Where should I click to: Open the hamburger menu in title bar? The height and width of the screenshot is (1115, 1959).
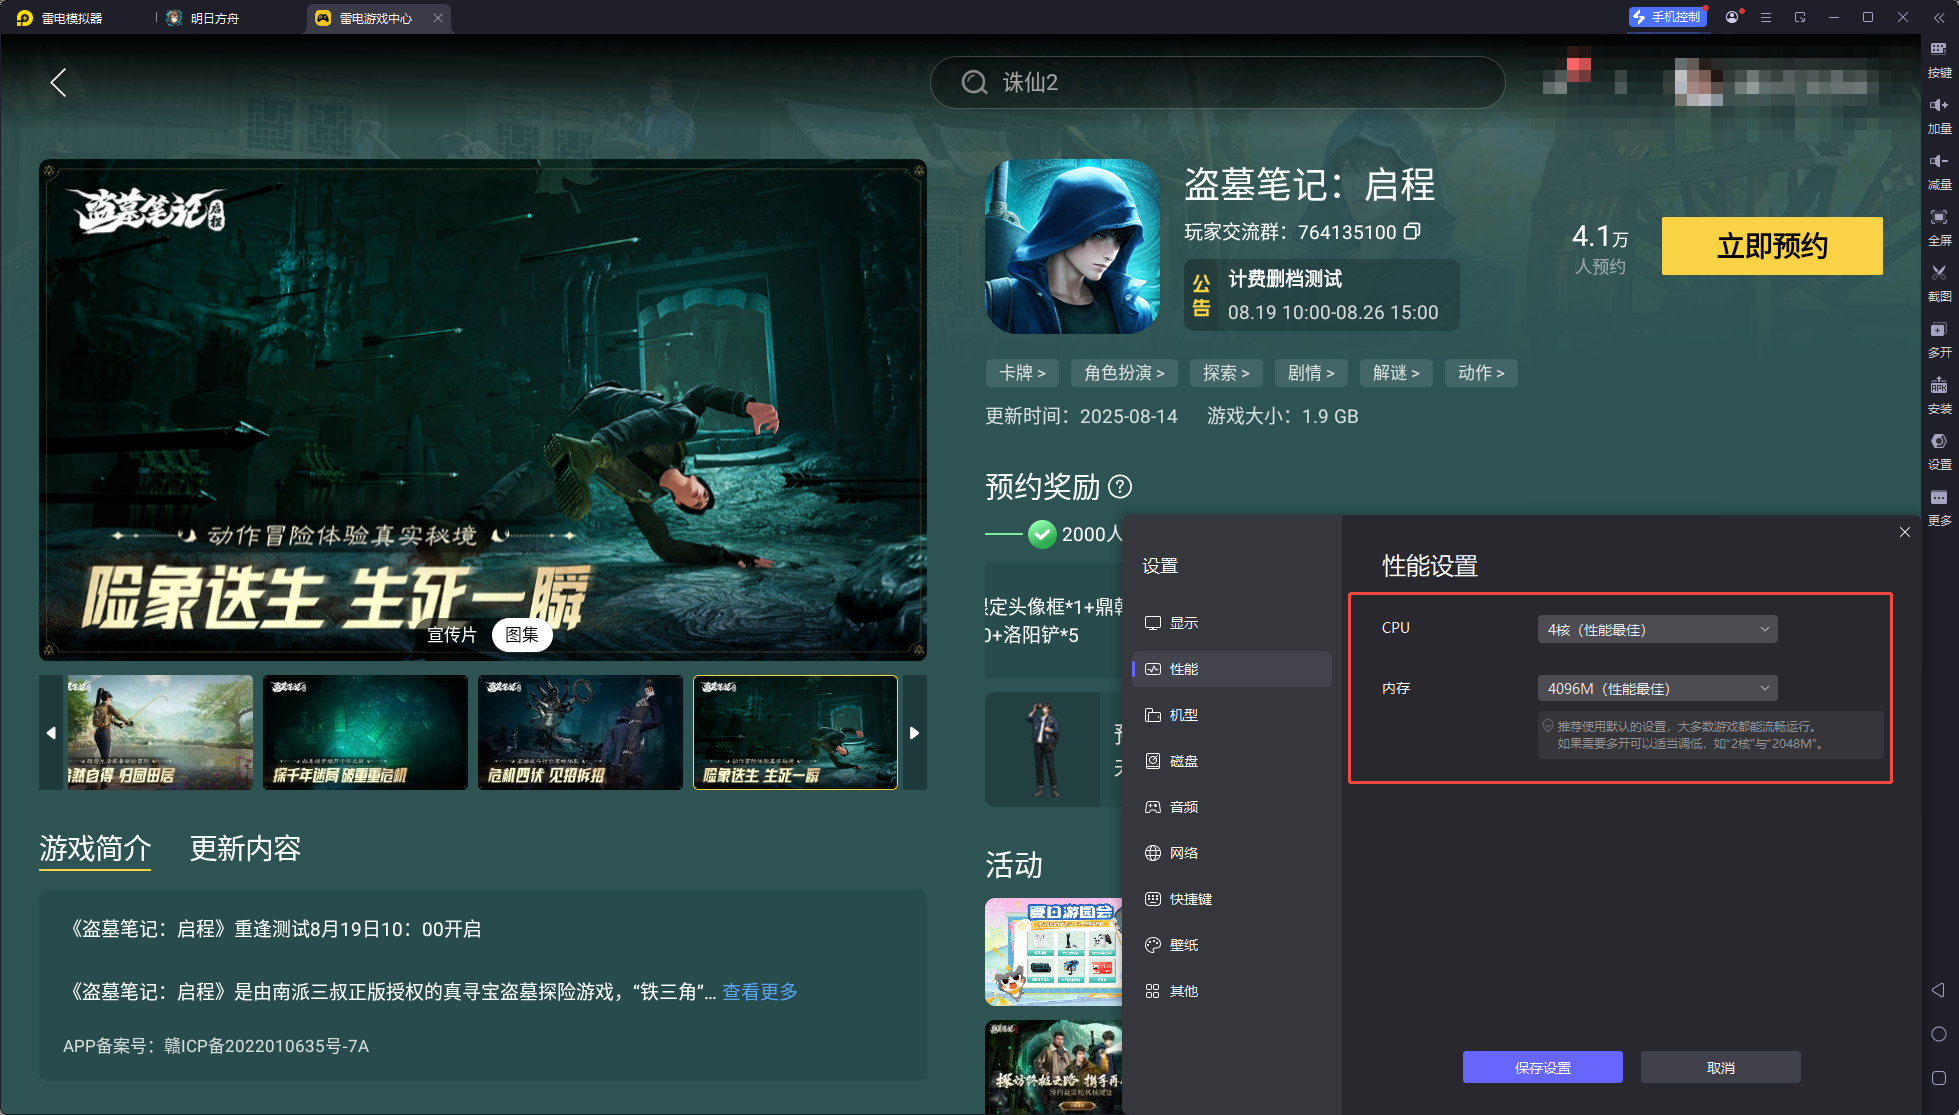click(x=1766, y=17)
